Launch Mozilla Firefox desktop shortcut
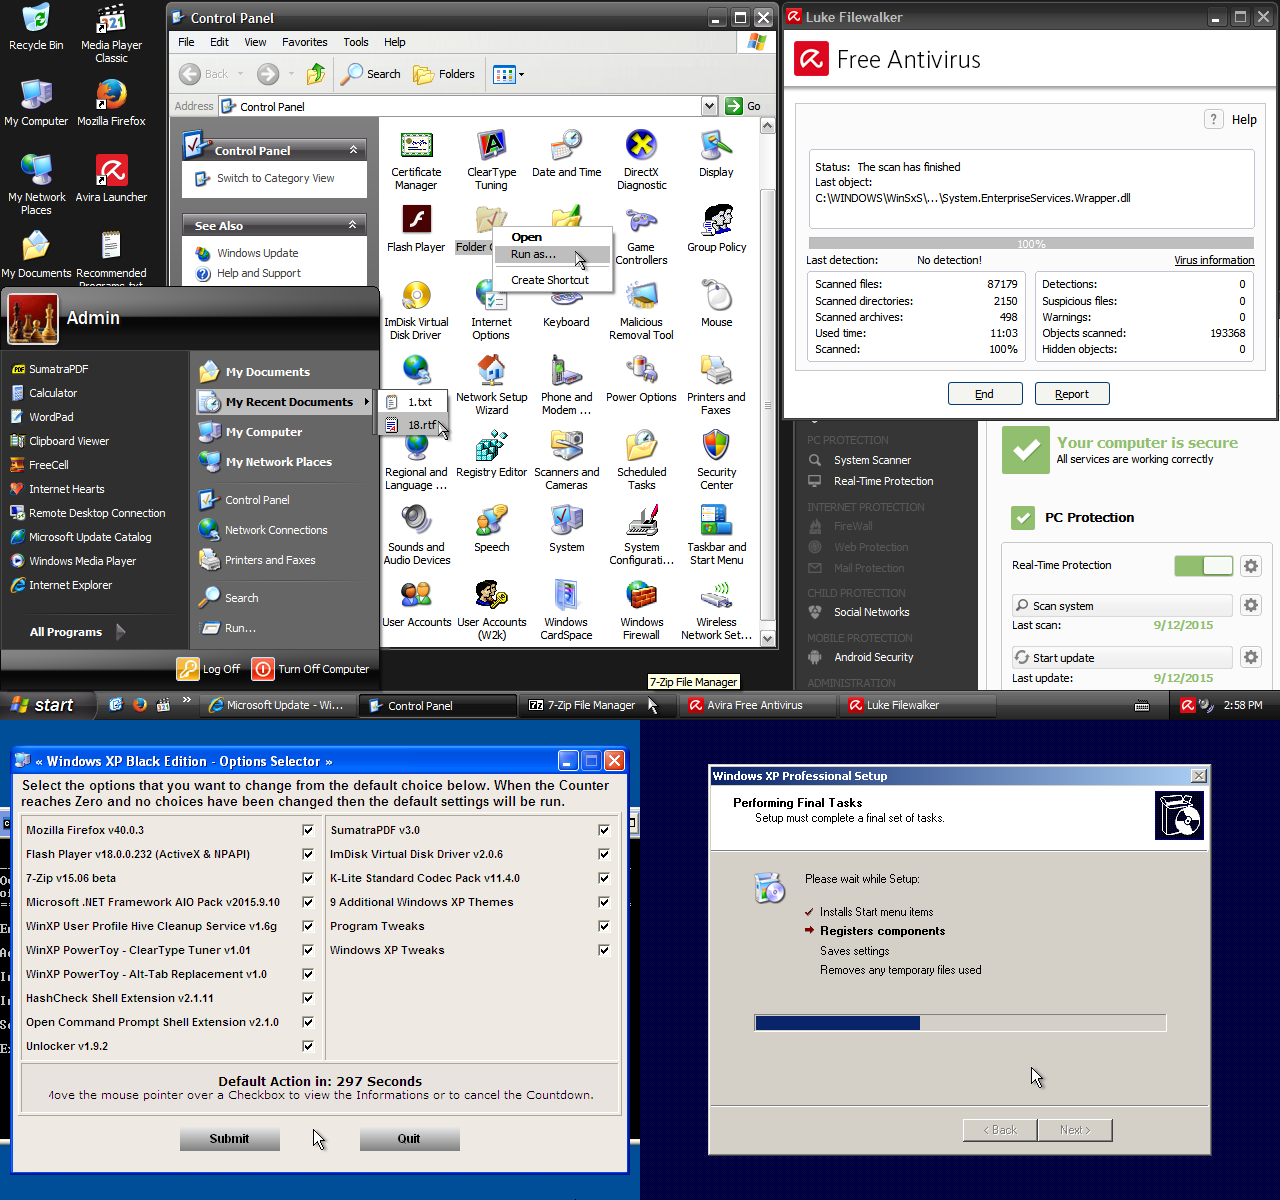 tap(111, 103)
